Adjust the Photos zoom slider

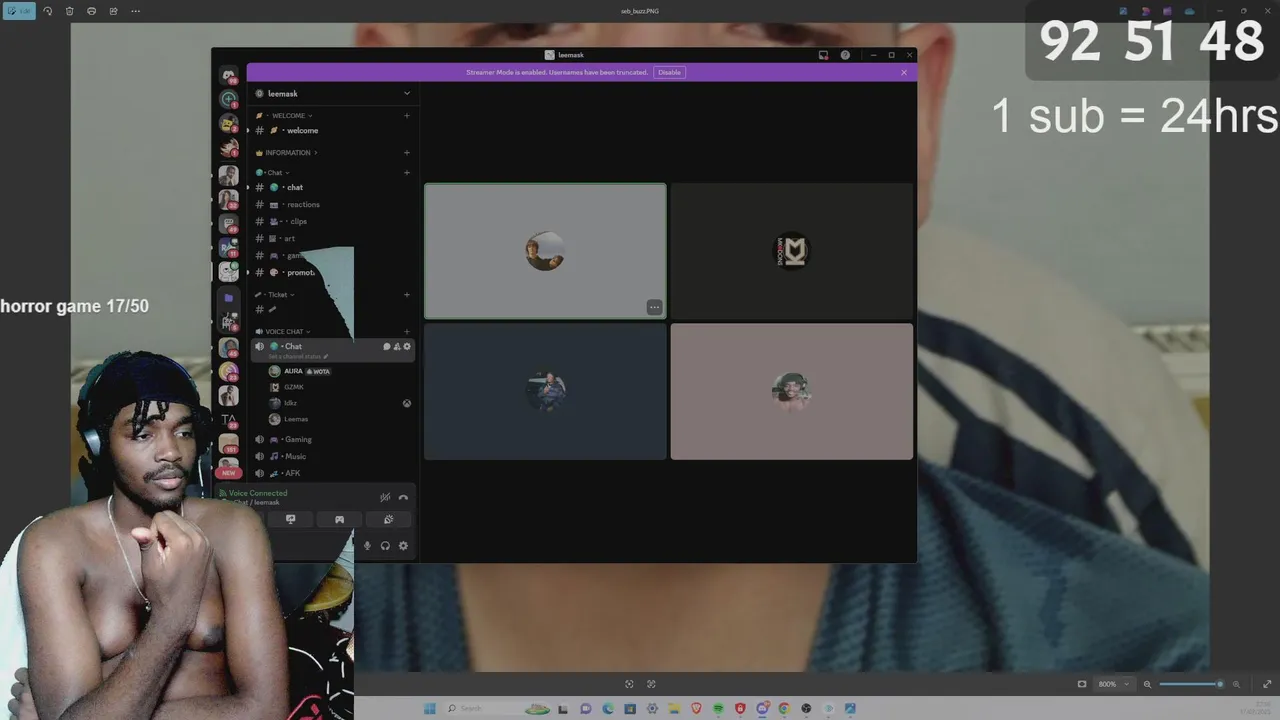tap(1190, 684)
